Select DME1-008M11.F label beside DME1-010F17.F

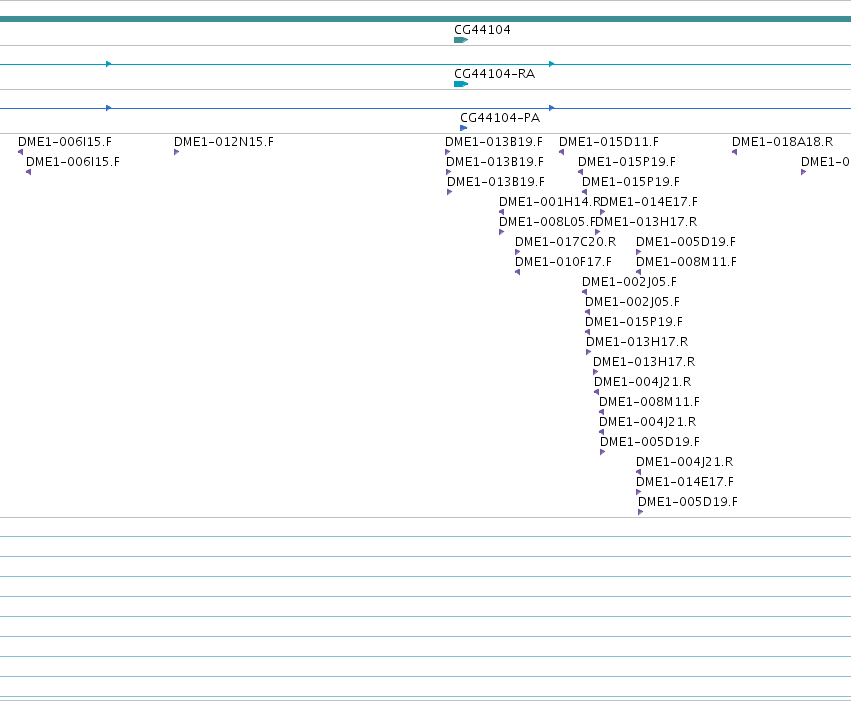687,262
